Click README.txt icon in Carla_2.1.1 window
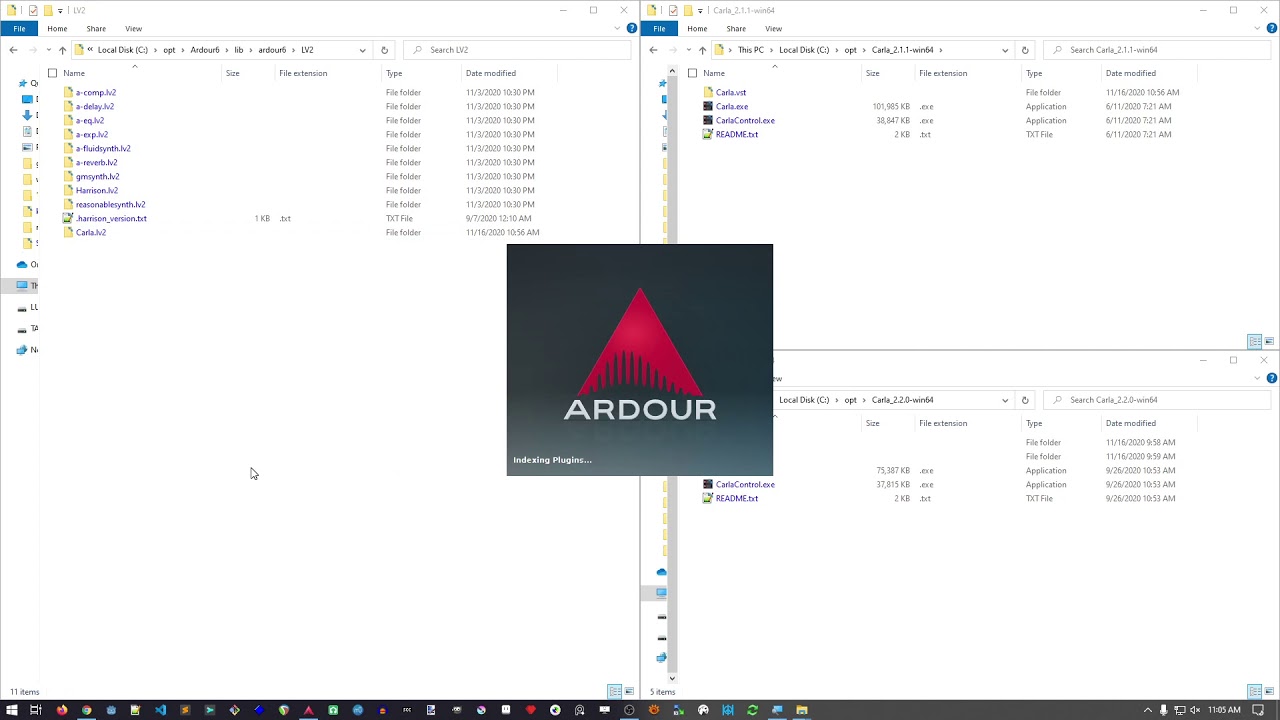Viewport: 1280px width, 720px height. point(708,134)
